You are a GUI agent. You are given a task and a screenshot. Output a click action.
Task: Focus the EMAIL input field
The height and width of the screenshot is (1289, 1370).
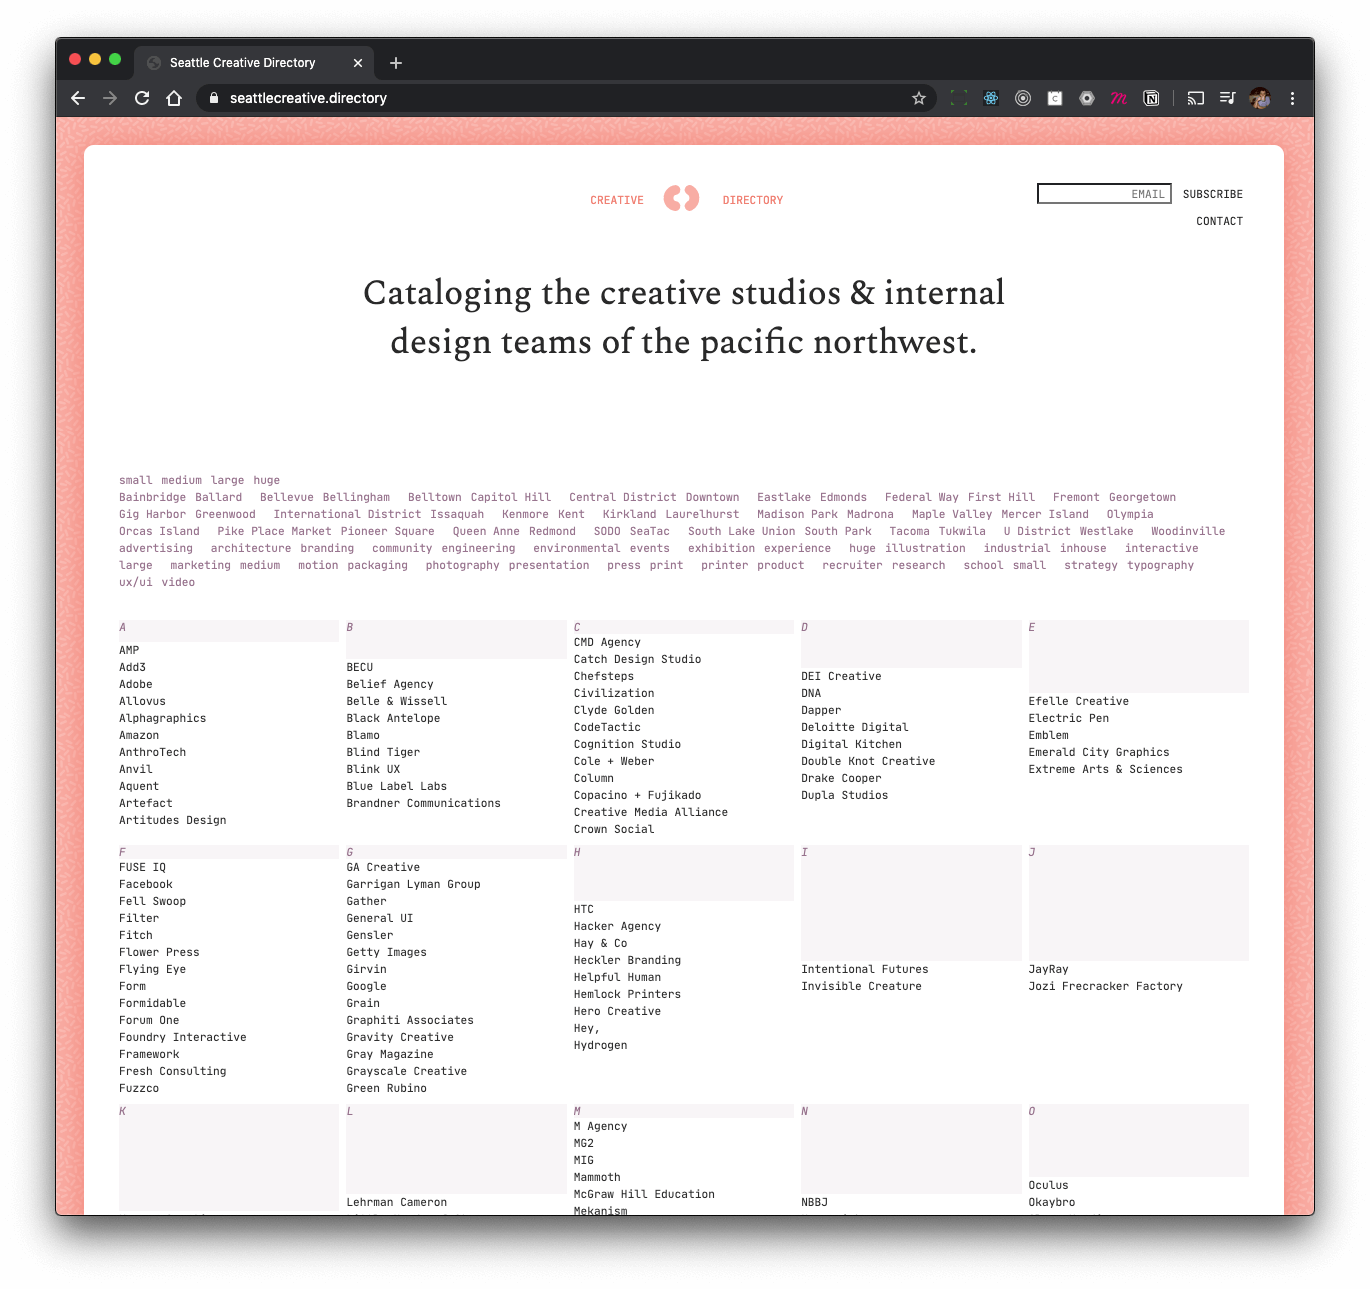[1104, 194]
